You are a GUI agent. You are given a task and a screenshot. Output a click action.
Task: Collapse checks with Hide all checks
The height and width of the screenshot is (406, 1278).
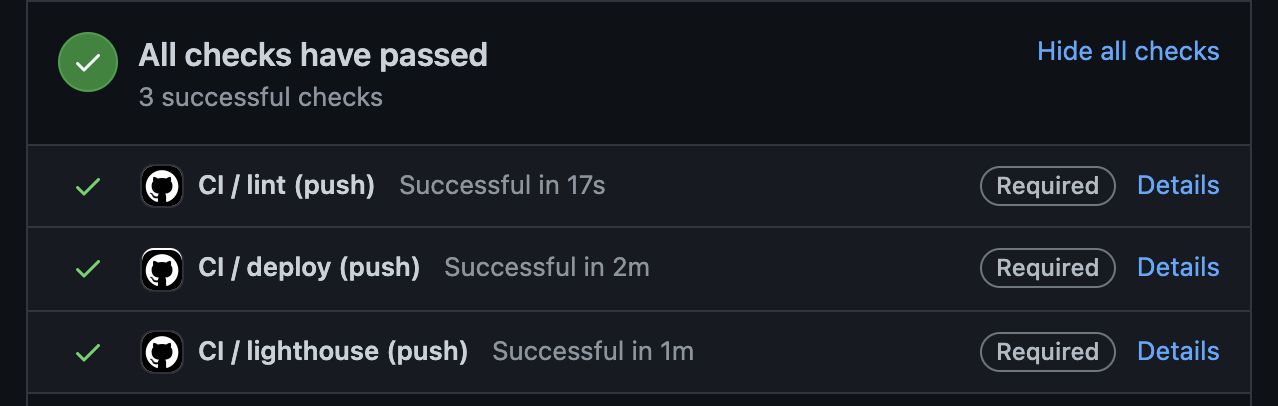click(x=1128, y=51)
